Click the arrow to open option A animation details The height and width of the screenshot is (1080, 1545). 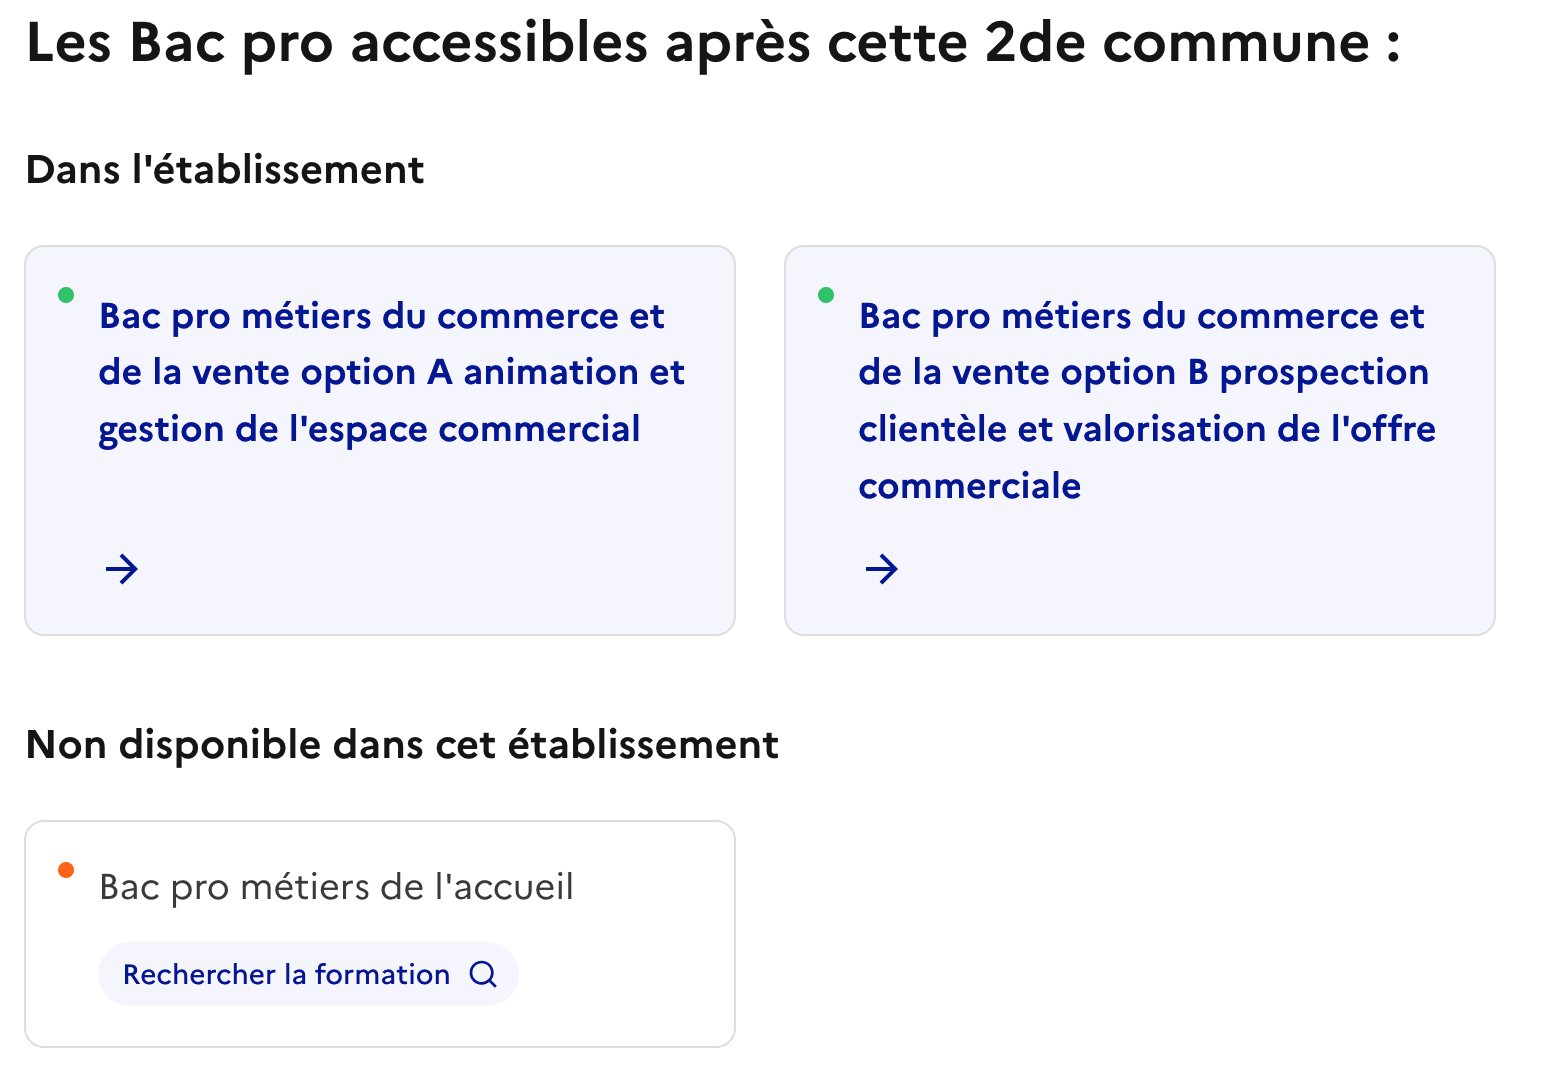[x=120, y=569]
